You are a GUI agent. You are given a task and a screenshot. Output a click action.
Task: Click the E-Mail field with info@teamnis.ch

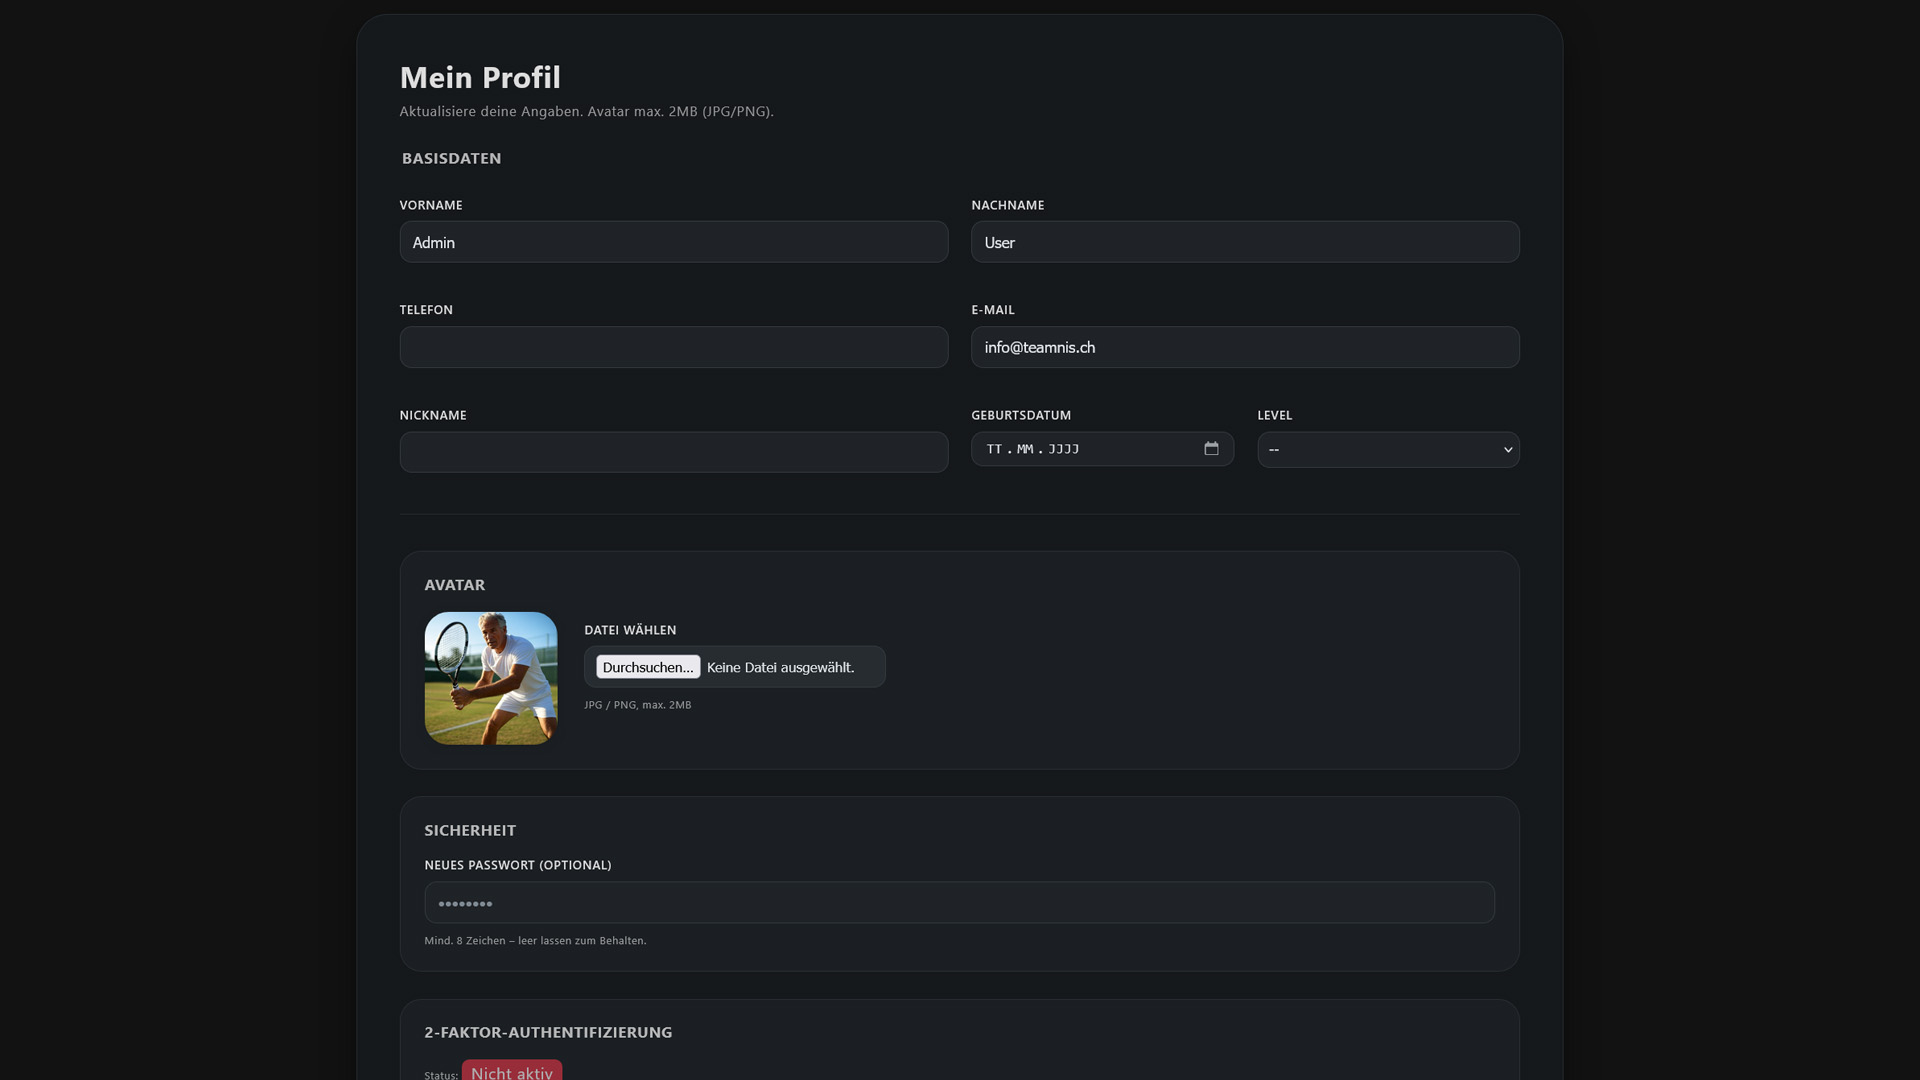point(1245,347)
